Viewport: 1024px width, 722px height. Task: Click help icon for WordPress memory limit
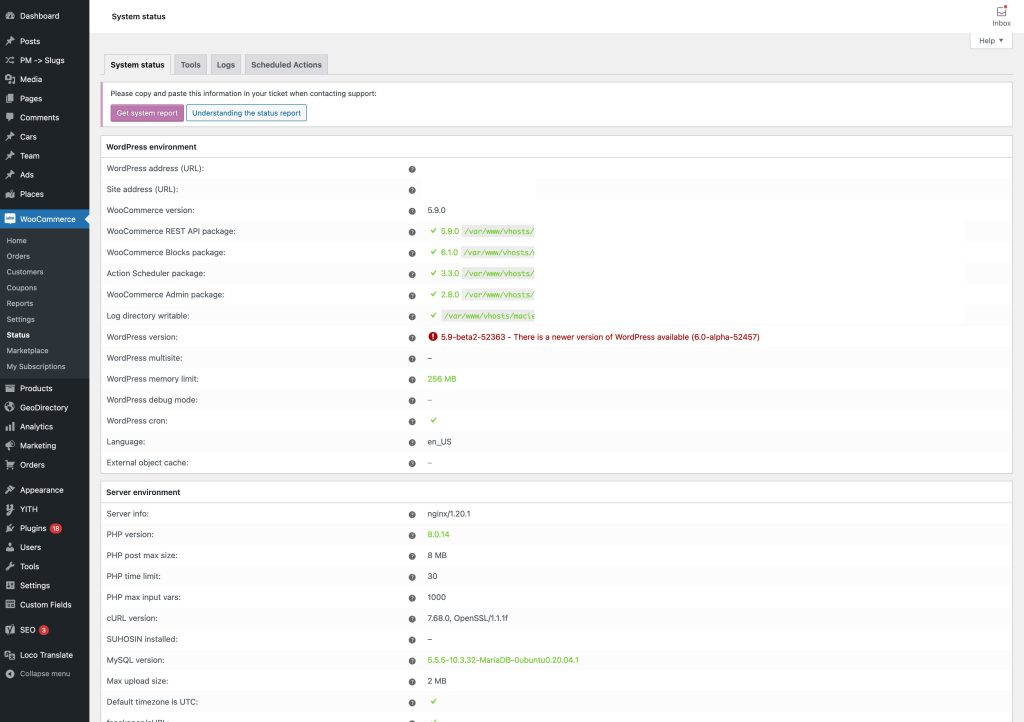click(412, 379)
